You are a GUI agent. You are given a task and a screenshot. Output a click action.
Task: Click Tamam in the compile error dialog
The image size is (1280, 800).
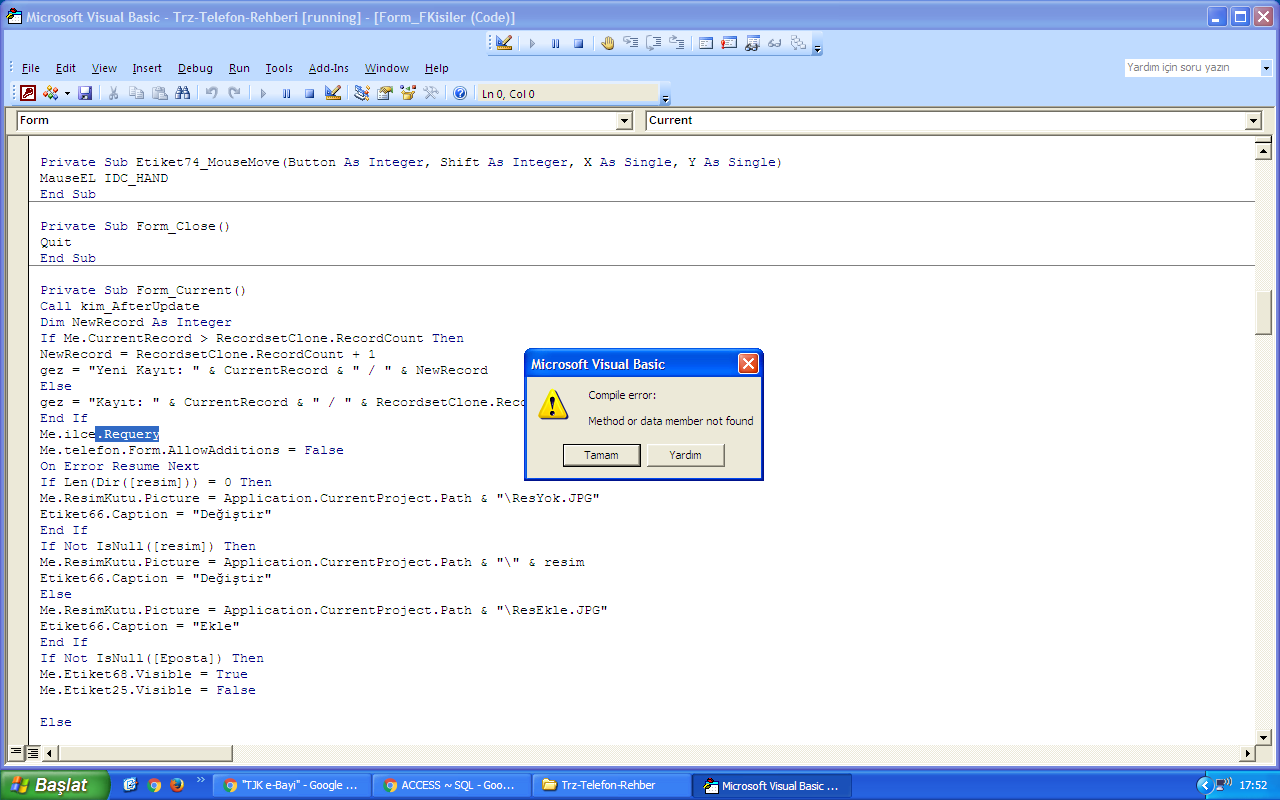click(x=601, y=455)
